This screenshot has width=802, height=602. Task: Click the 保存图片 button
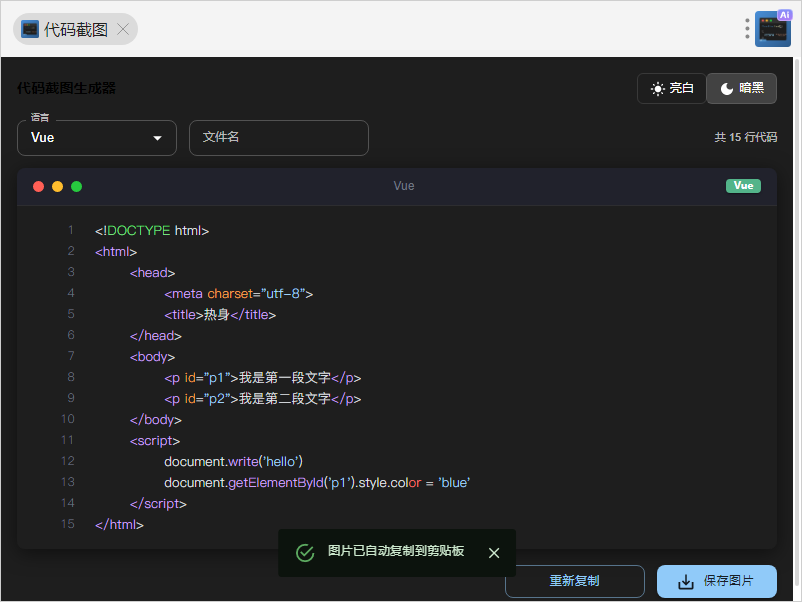tap(716, 581)
